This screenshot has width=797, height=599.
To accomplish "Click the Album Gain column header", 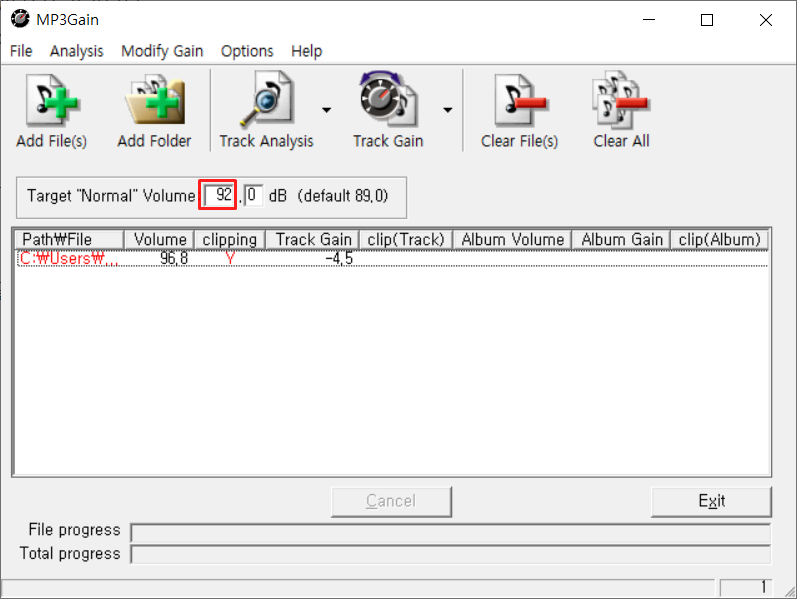I will pos(622,239).
